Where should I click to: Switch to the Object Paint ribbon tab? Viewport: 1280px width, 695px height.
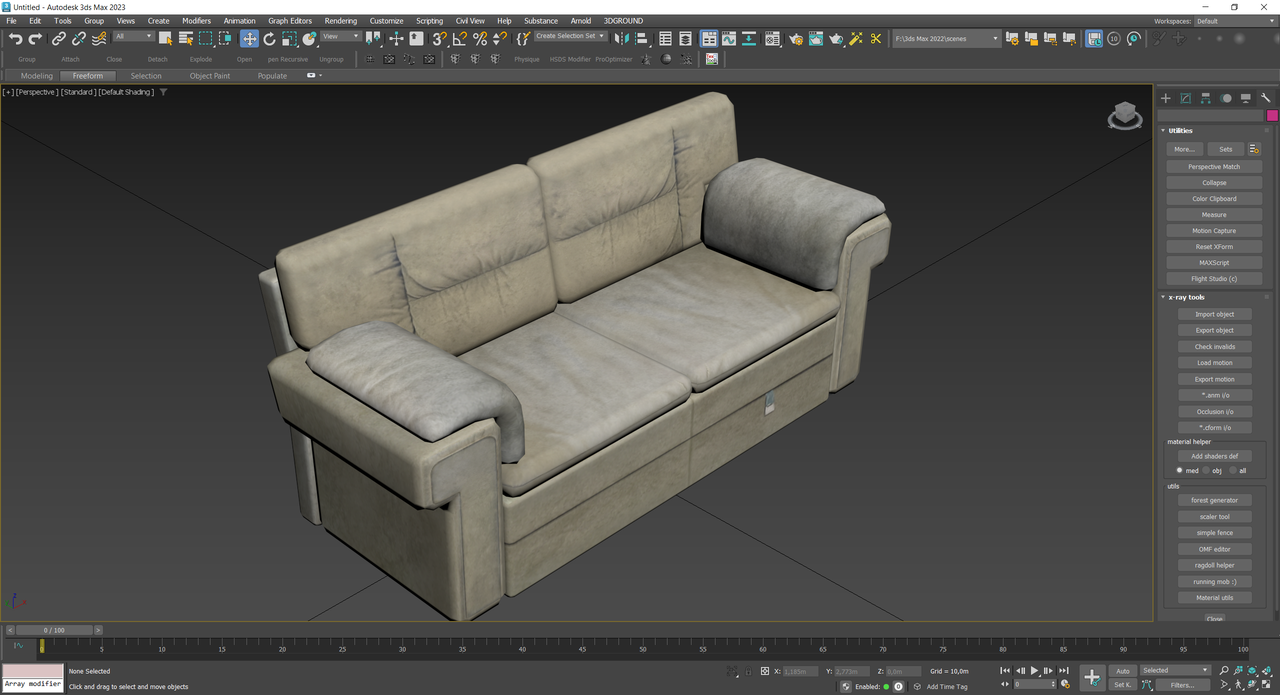(x=209, y=76)
